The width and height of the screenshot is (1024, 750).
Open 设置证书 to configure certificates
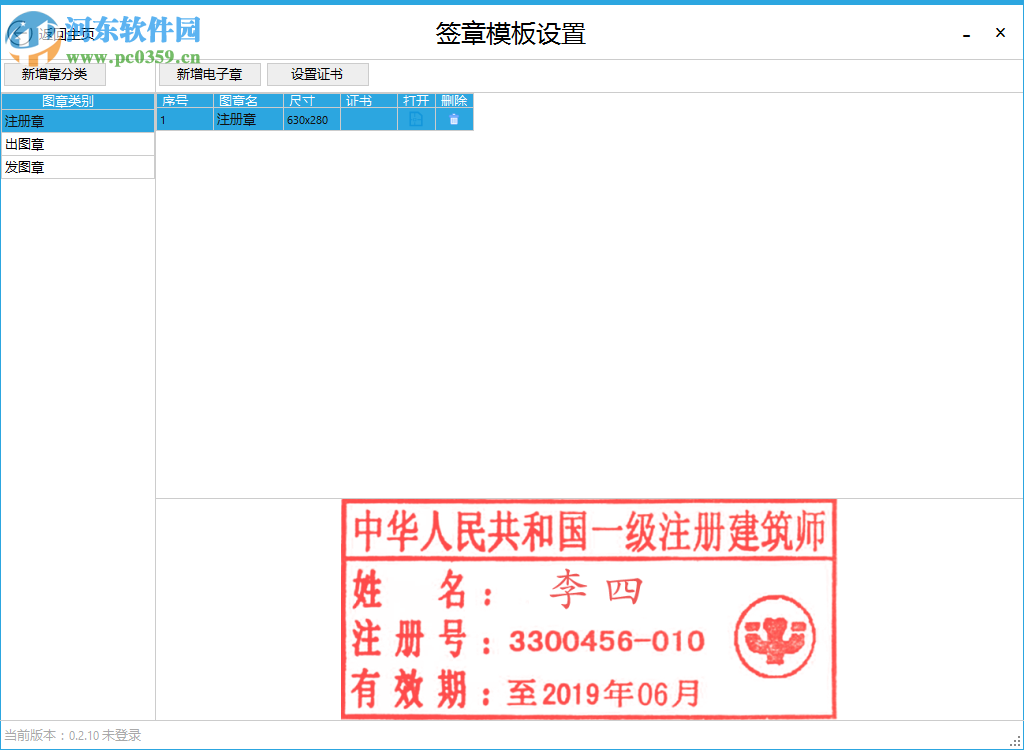318,73
